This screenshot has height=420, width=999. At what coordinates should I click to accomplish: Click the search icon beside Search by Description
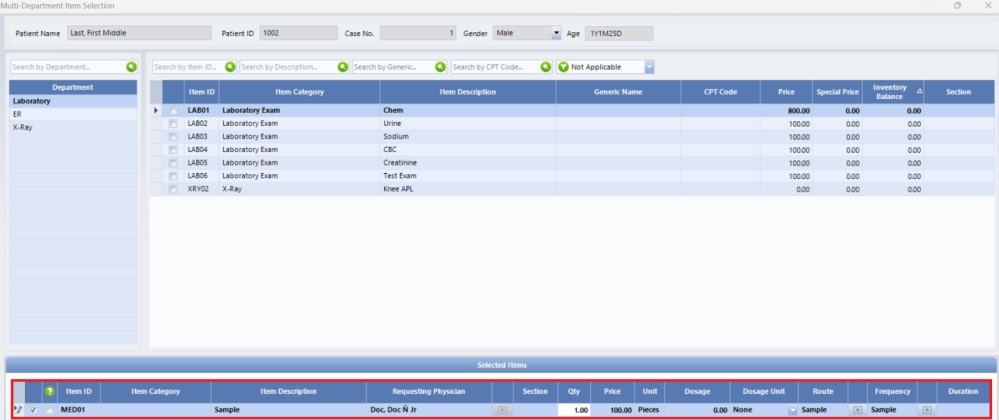tap(343, 67)
